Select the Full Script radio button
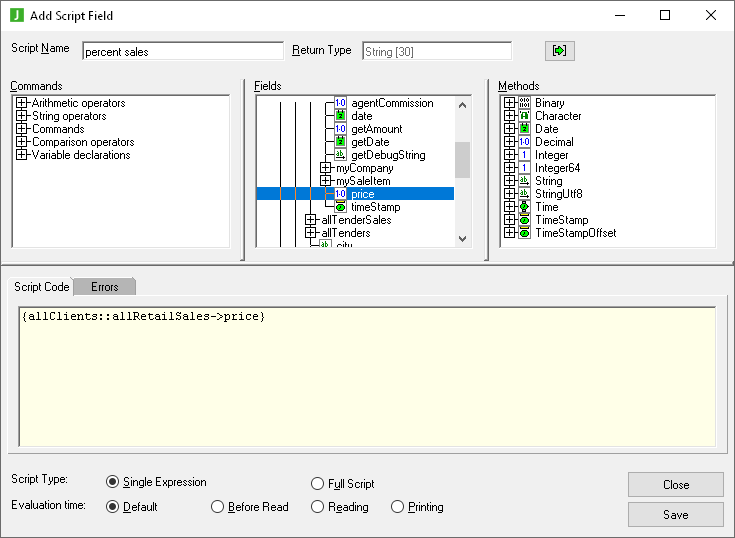 coord(318,483)
